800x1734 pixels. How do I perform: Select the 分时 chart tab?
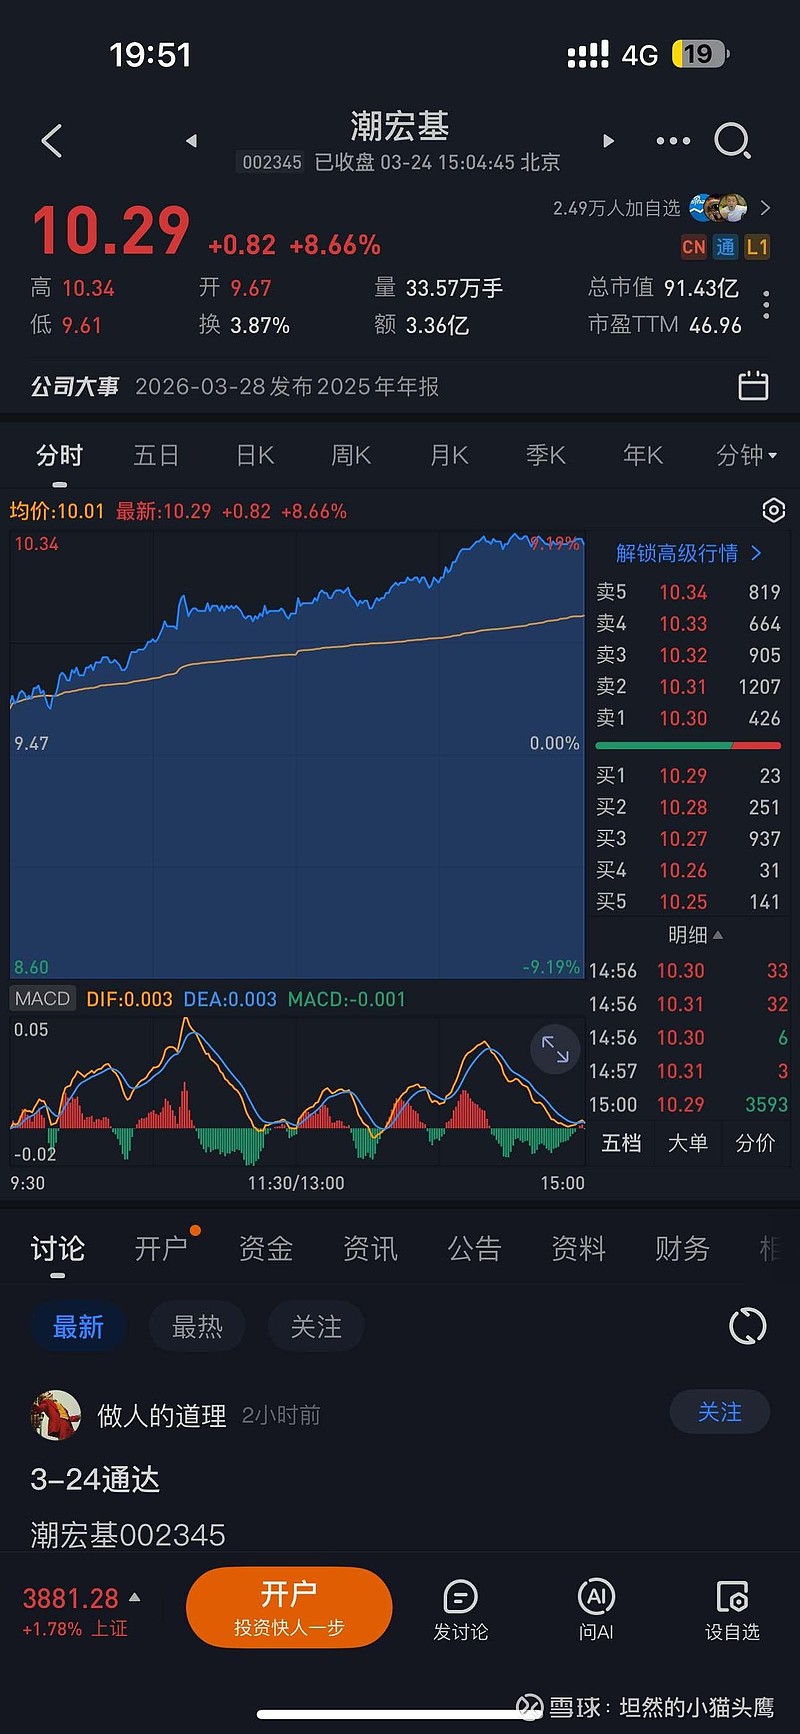[59, 455]
